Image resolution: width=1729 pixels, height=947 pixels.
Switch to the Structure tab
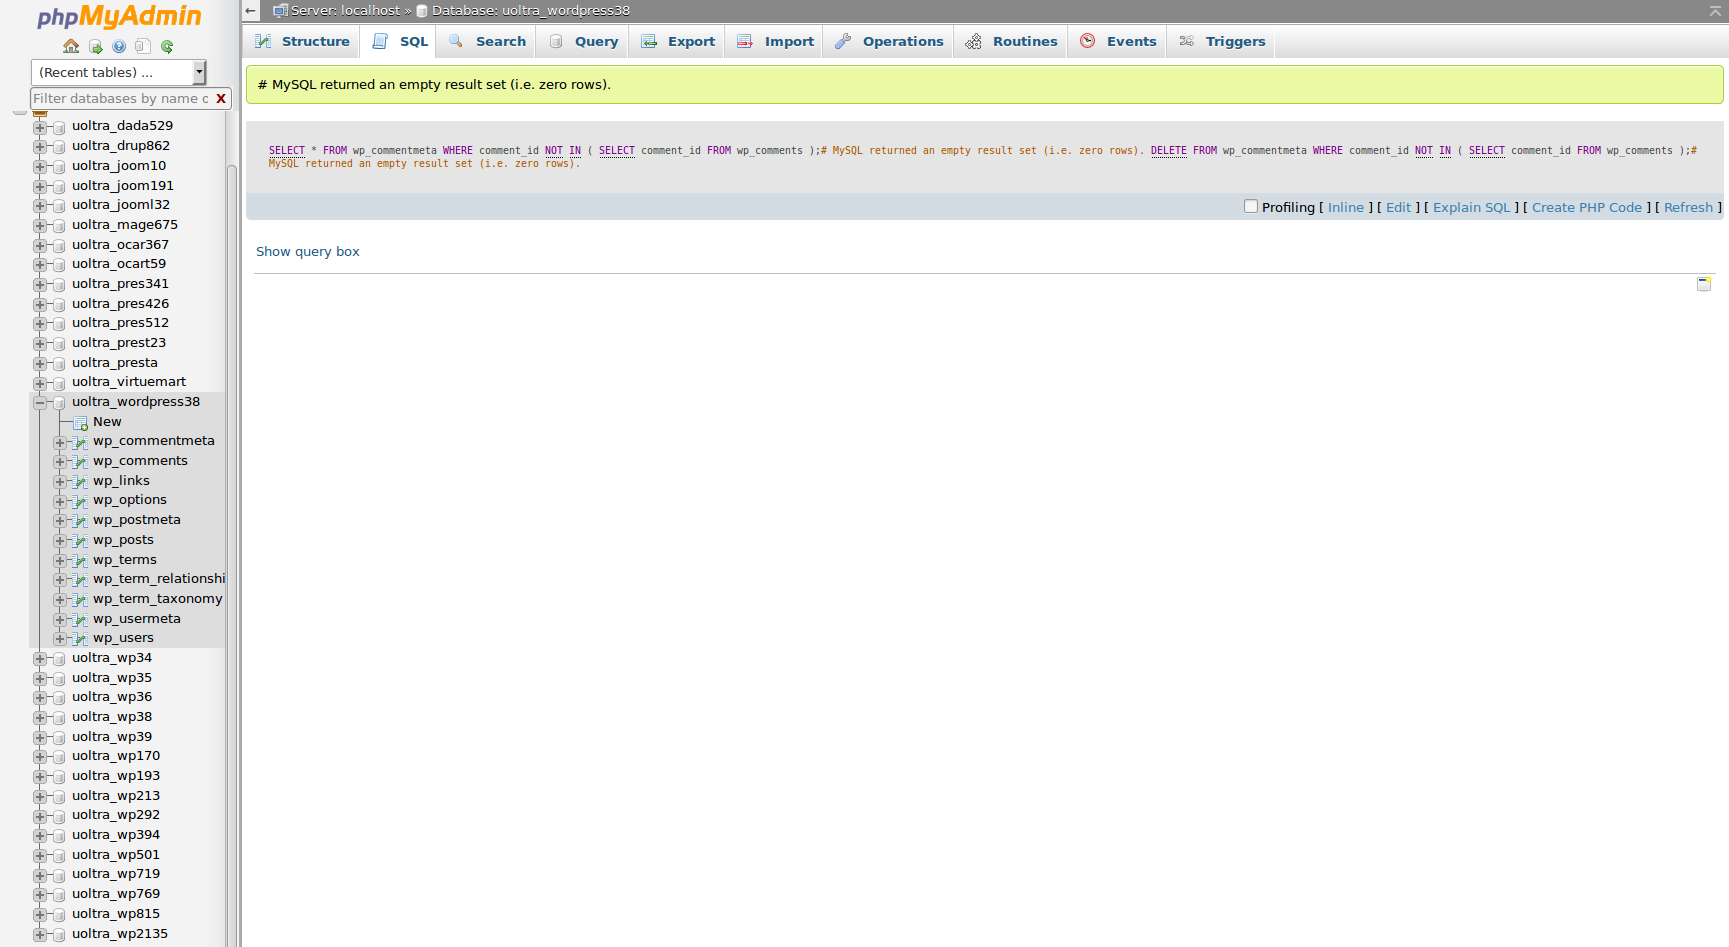(x=302, y=41)
